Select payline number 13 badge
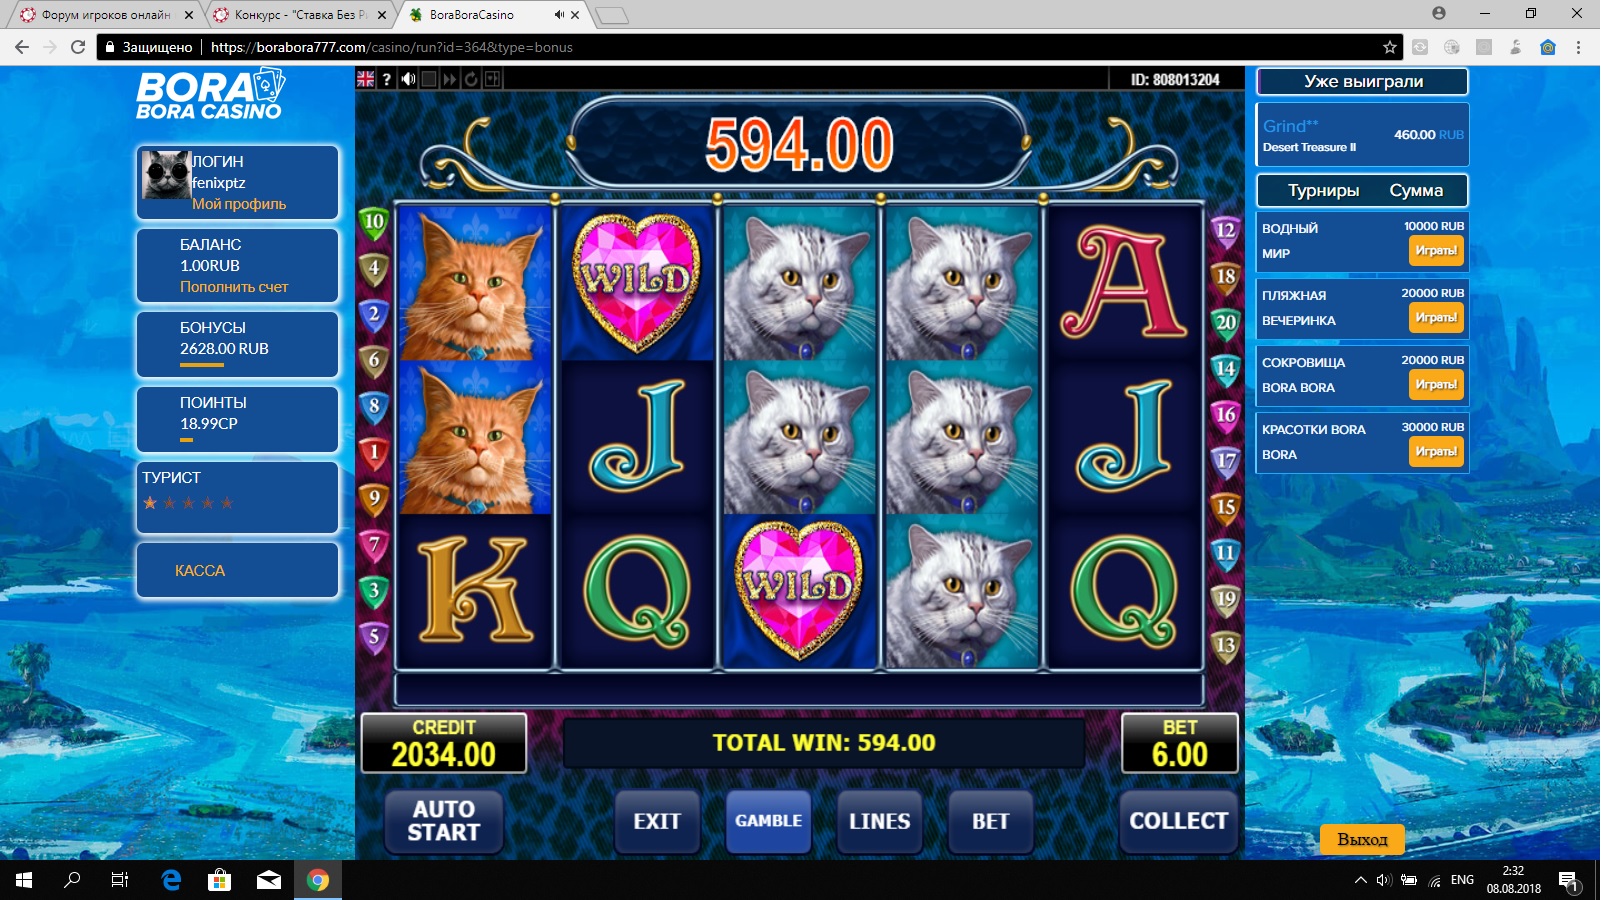The width and height of the screenshot is (1606, 900). [x=1225, y=646]
